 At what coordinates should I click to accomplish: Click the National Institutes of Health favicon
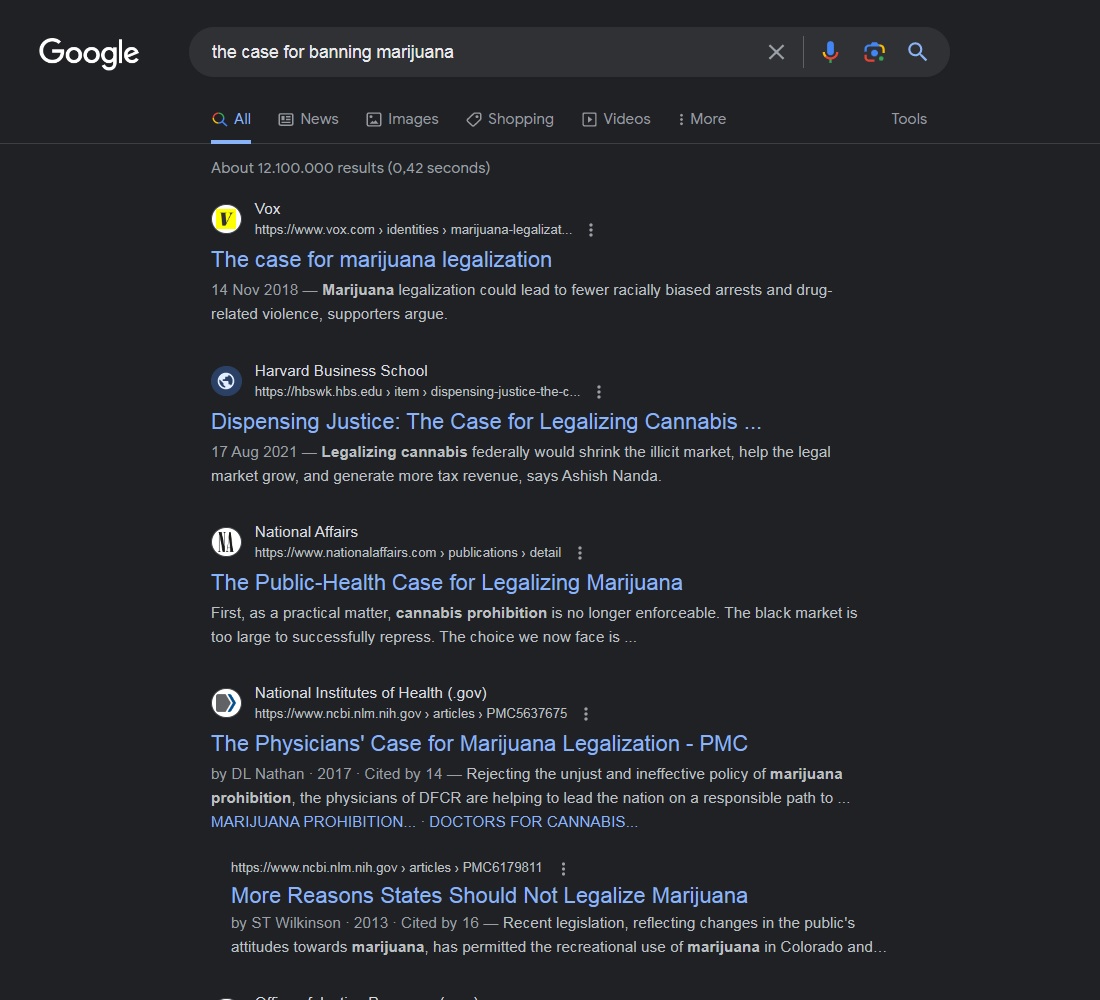(227, 703)
